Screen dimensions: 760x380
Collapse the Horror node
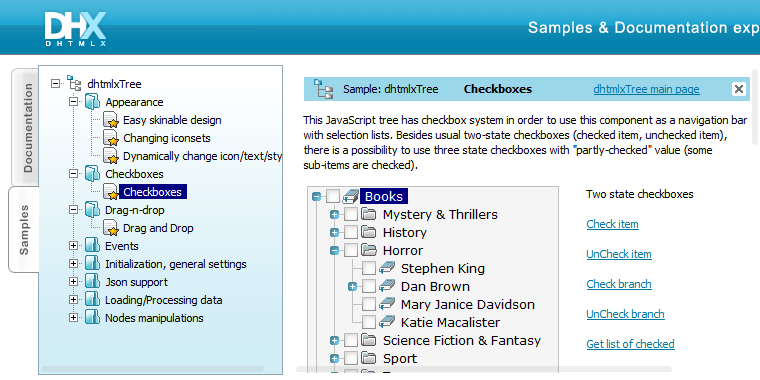334,251
